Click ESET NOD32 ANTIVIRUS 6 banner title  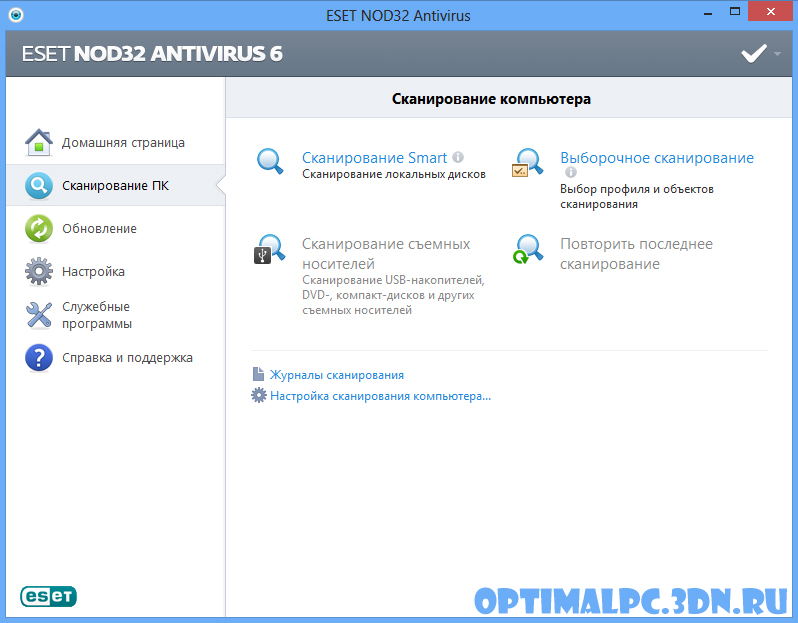[x=152, y=53]
